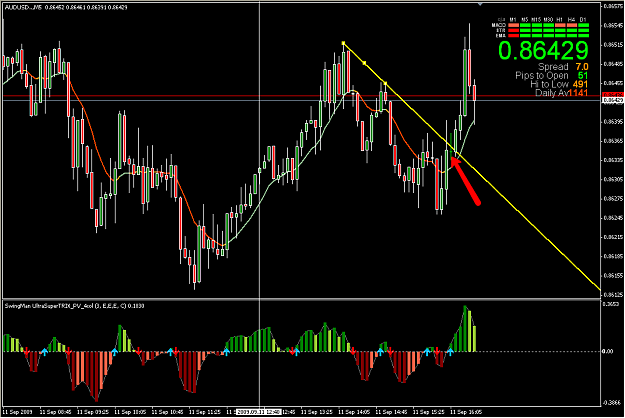Click the 11 Sep 14:45 time label
Screen dimensions: 625x418
click(x=391, y=412)
